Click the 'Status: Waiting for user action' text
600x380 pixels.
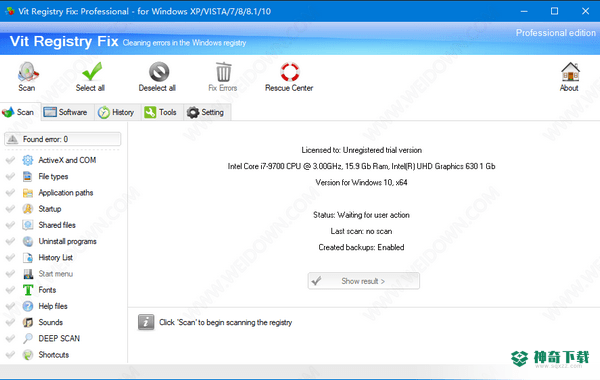361,215
